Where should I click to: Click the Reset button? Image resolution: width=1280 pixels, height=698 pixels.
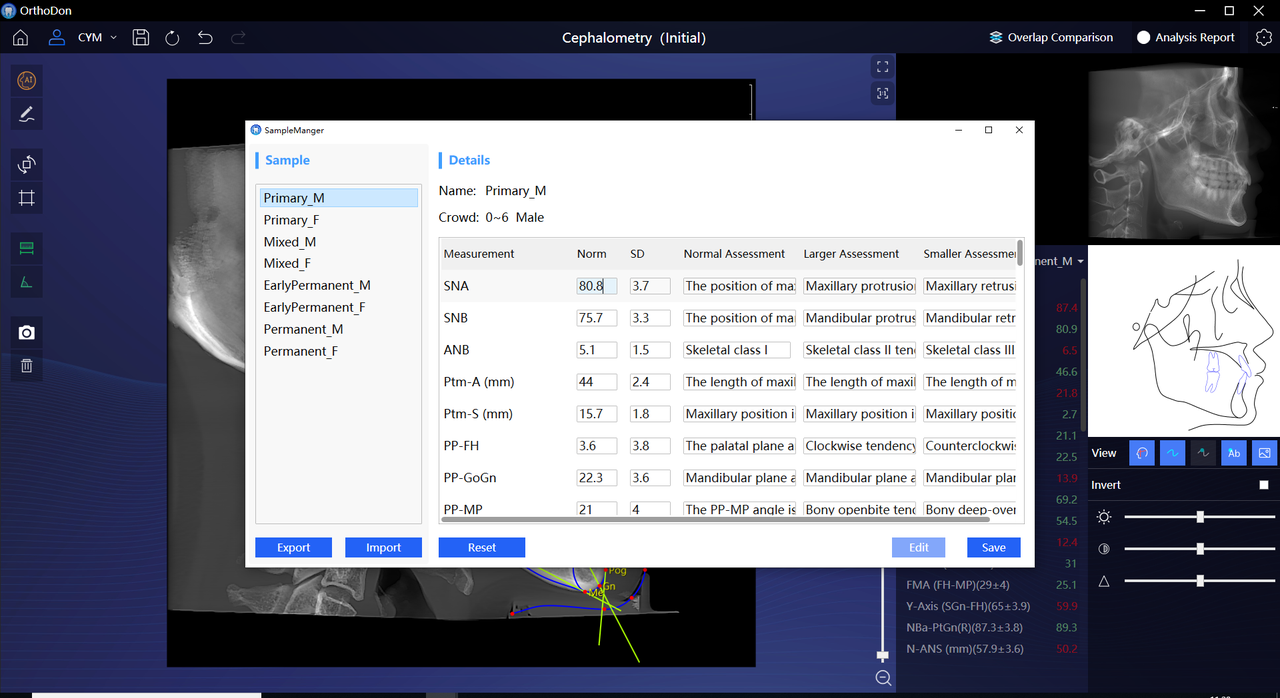tap(482, 547)
